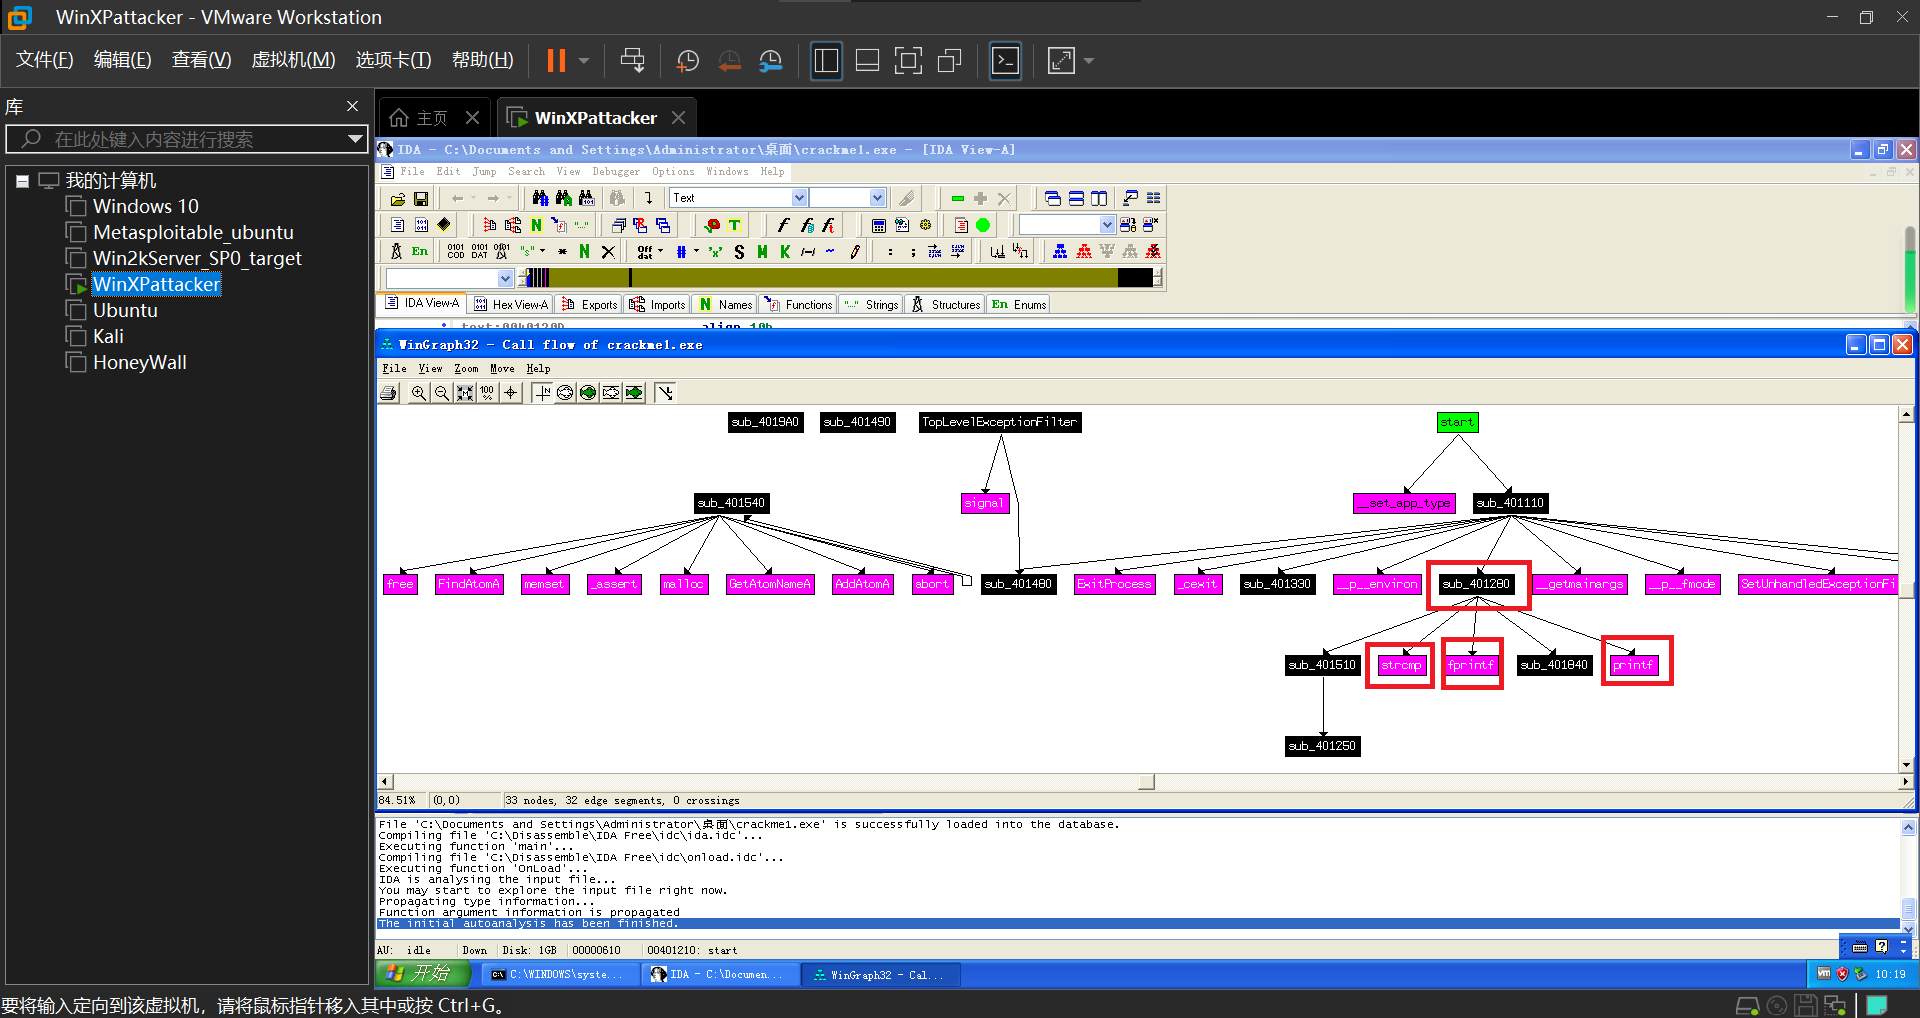Switch to the Hex View-A tab
Image resolution: width=1920 pixels, height=1018 pixels.
511,305
